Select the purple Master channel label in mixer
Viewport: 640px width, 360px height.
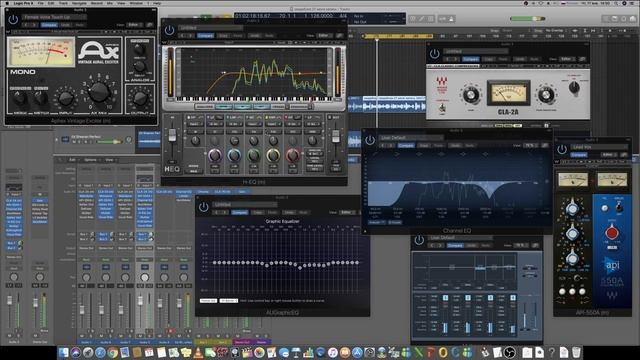click(x=262, y=342)
